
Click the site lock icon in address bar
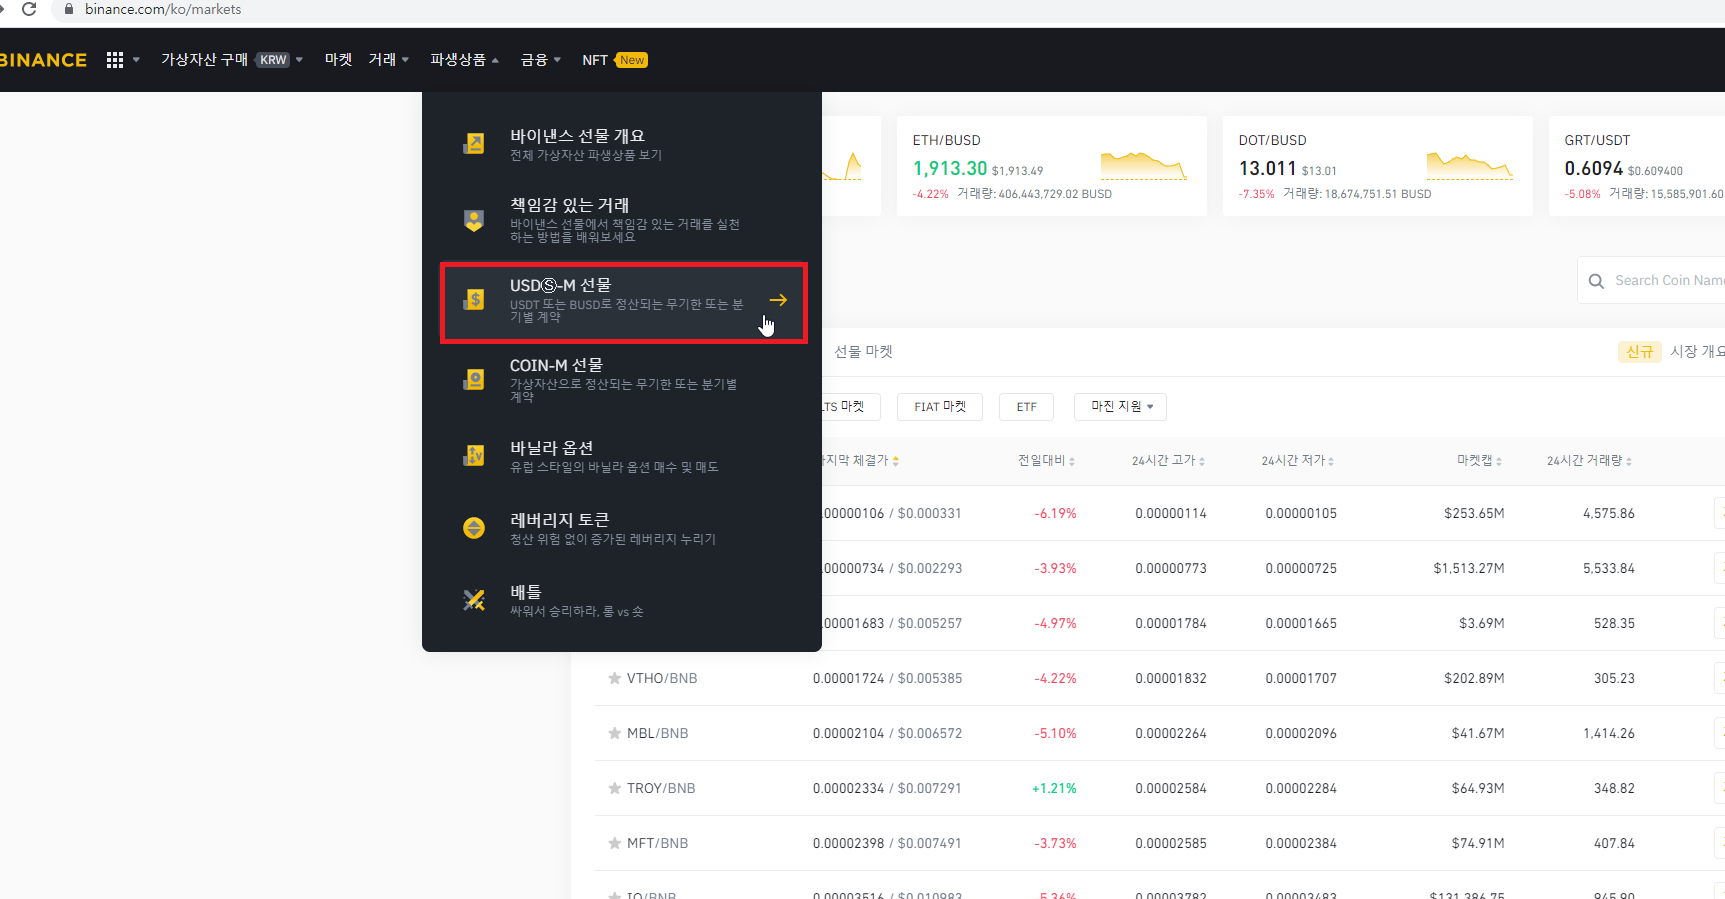(69, 9)
